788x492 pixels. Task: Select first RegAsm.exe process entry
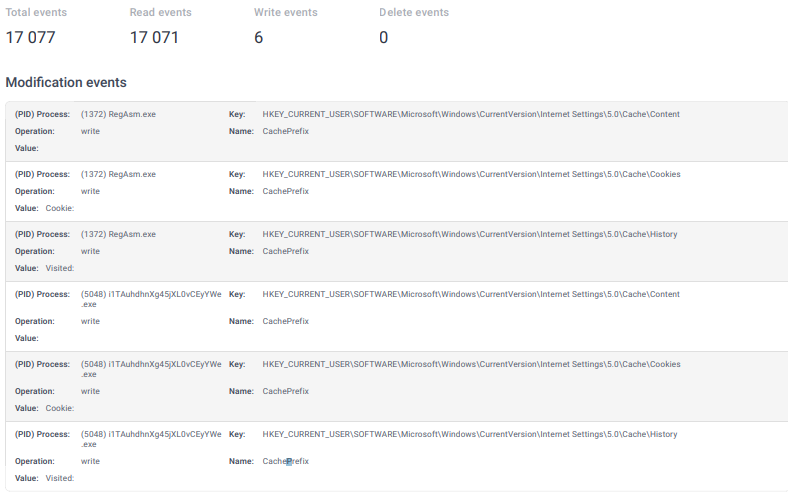coord(118,114)
